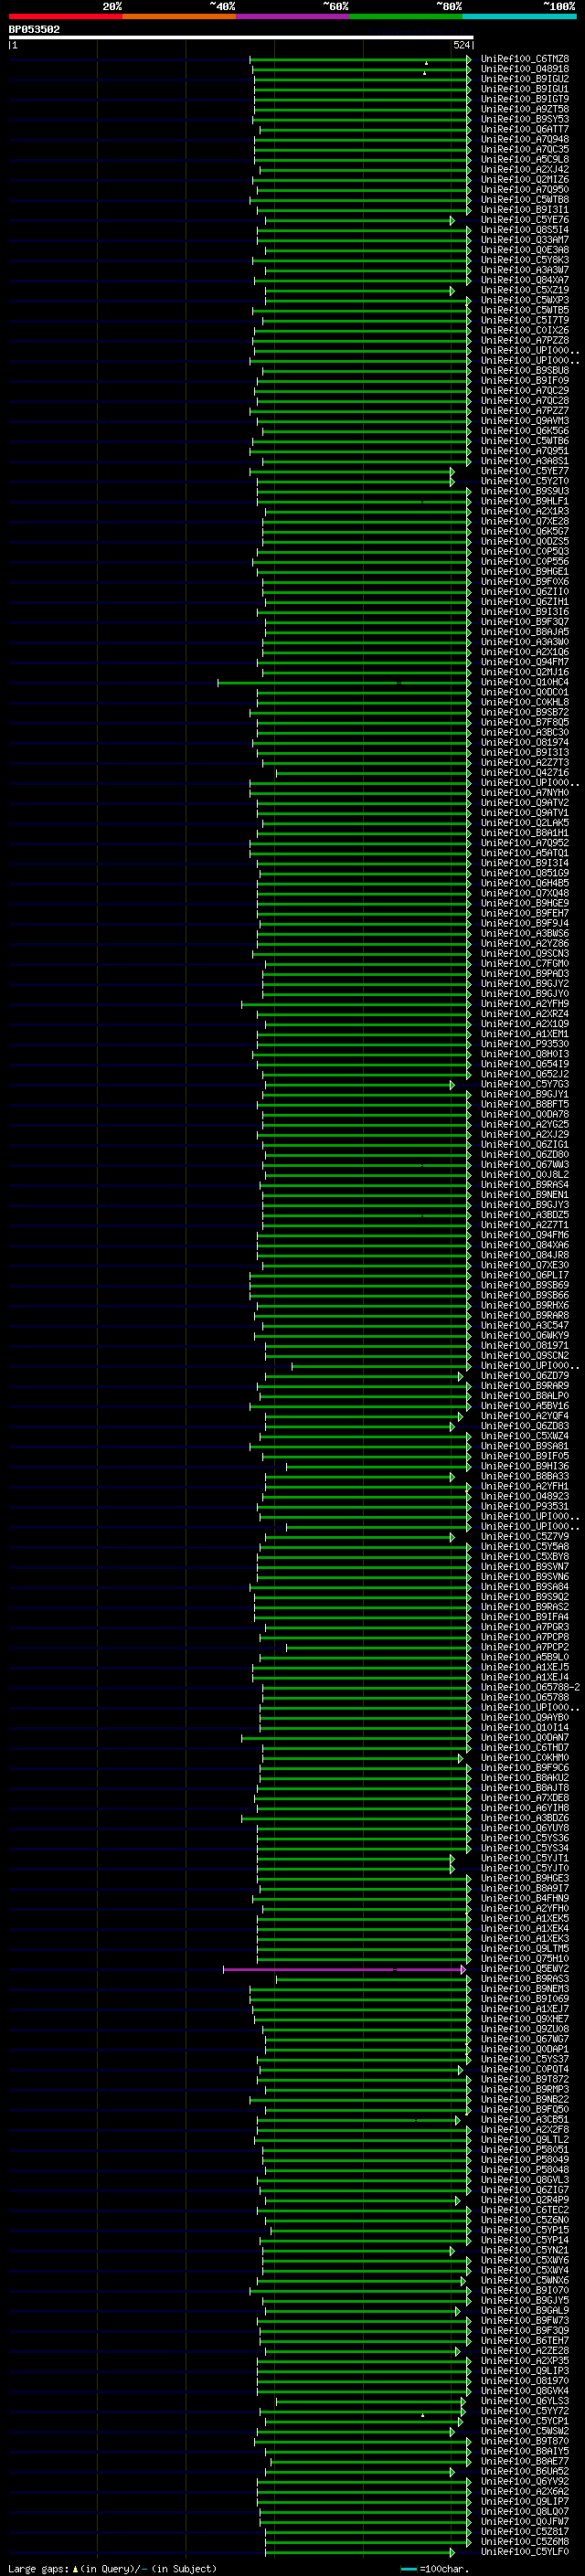Click the UniRef100_Q2LAK5 label
The height and width of the screenshot is (2576, 585).
click(525, 823)
